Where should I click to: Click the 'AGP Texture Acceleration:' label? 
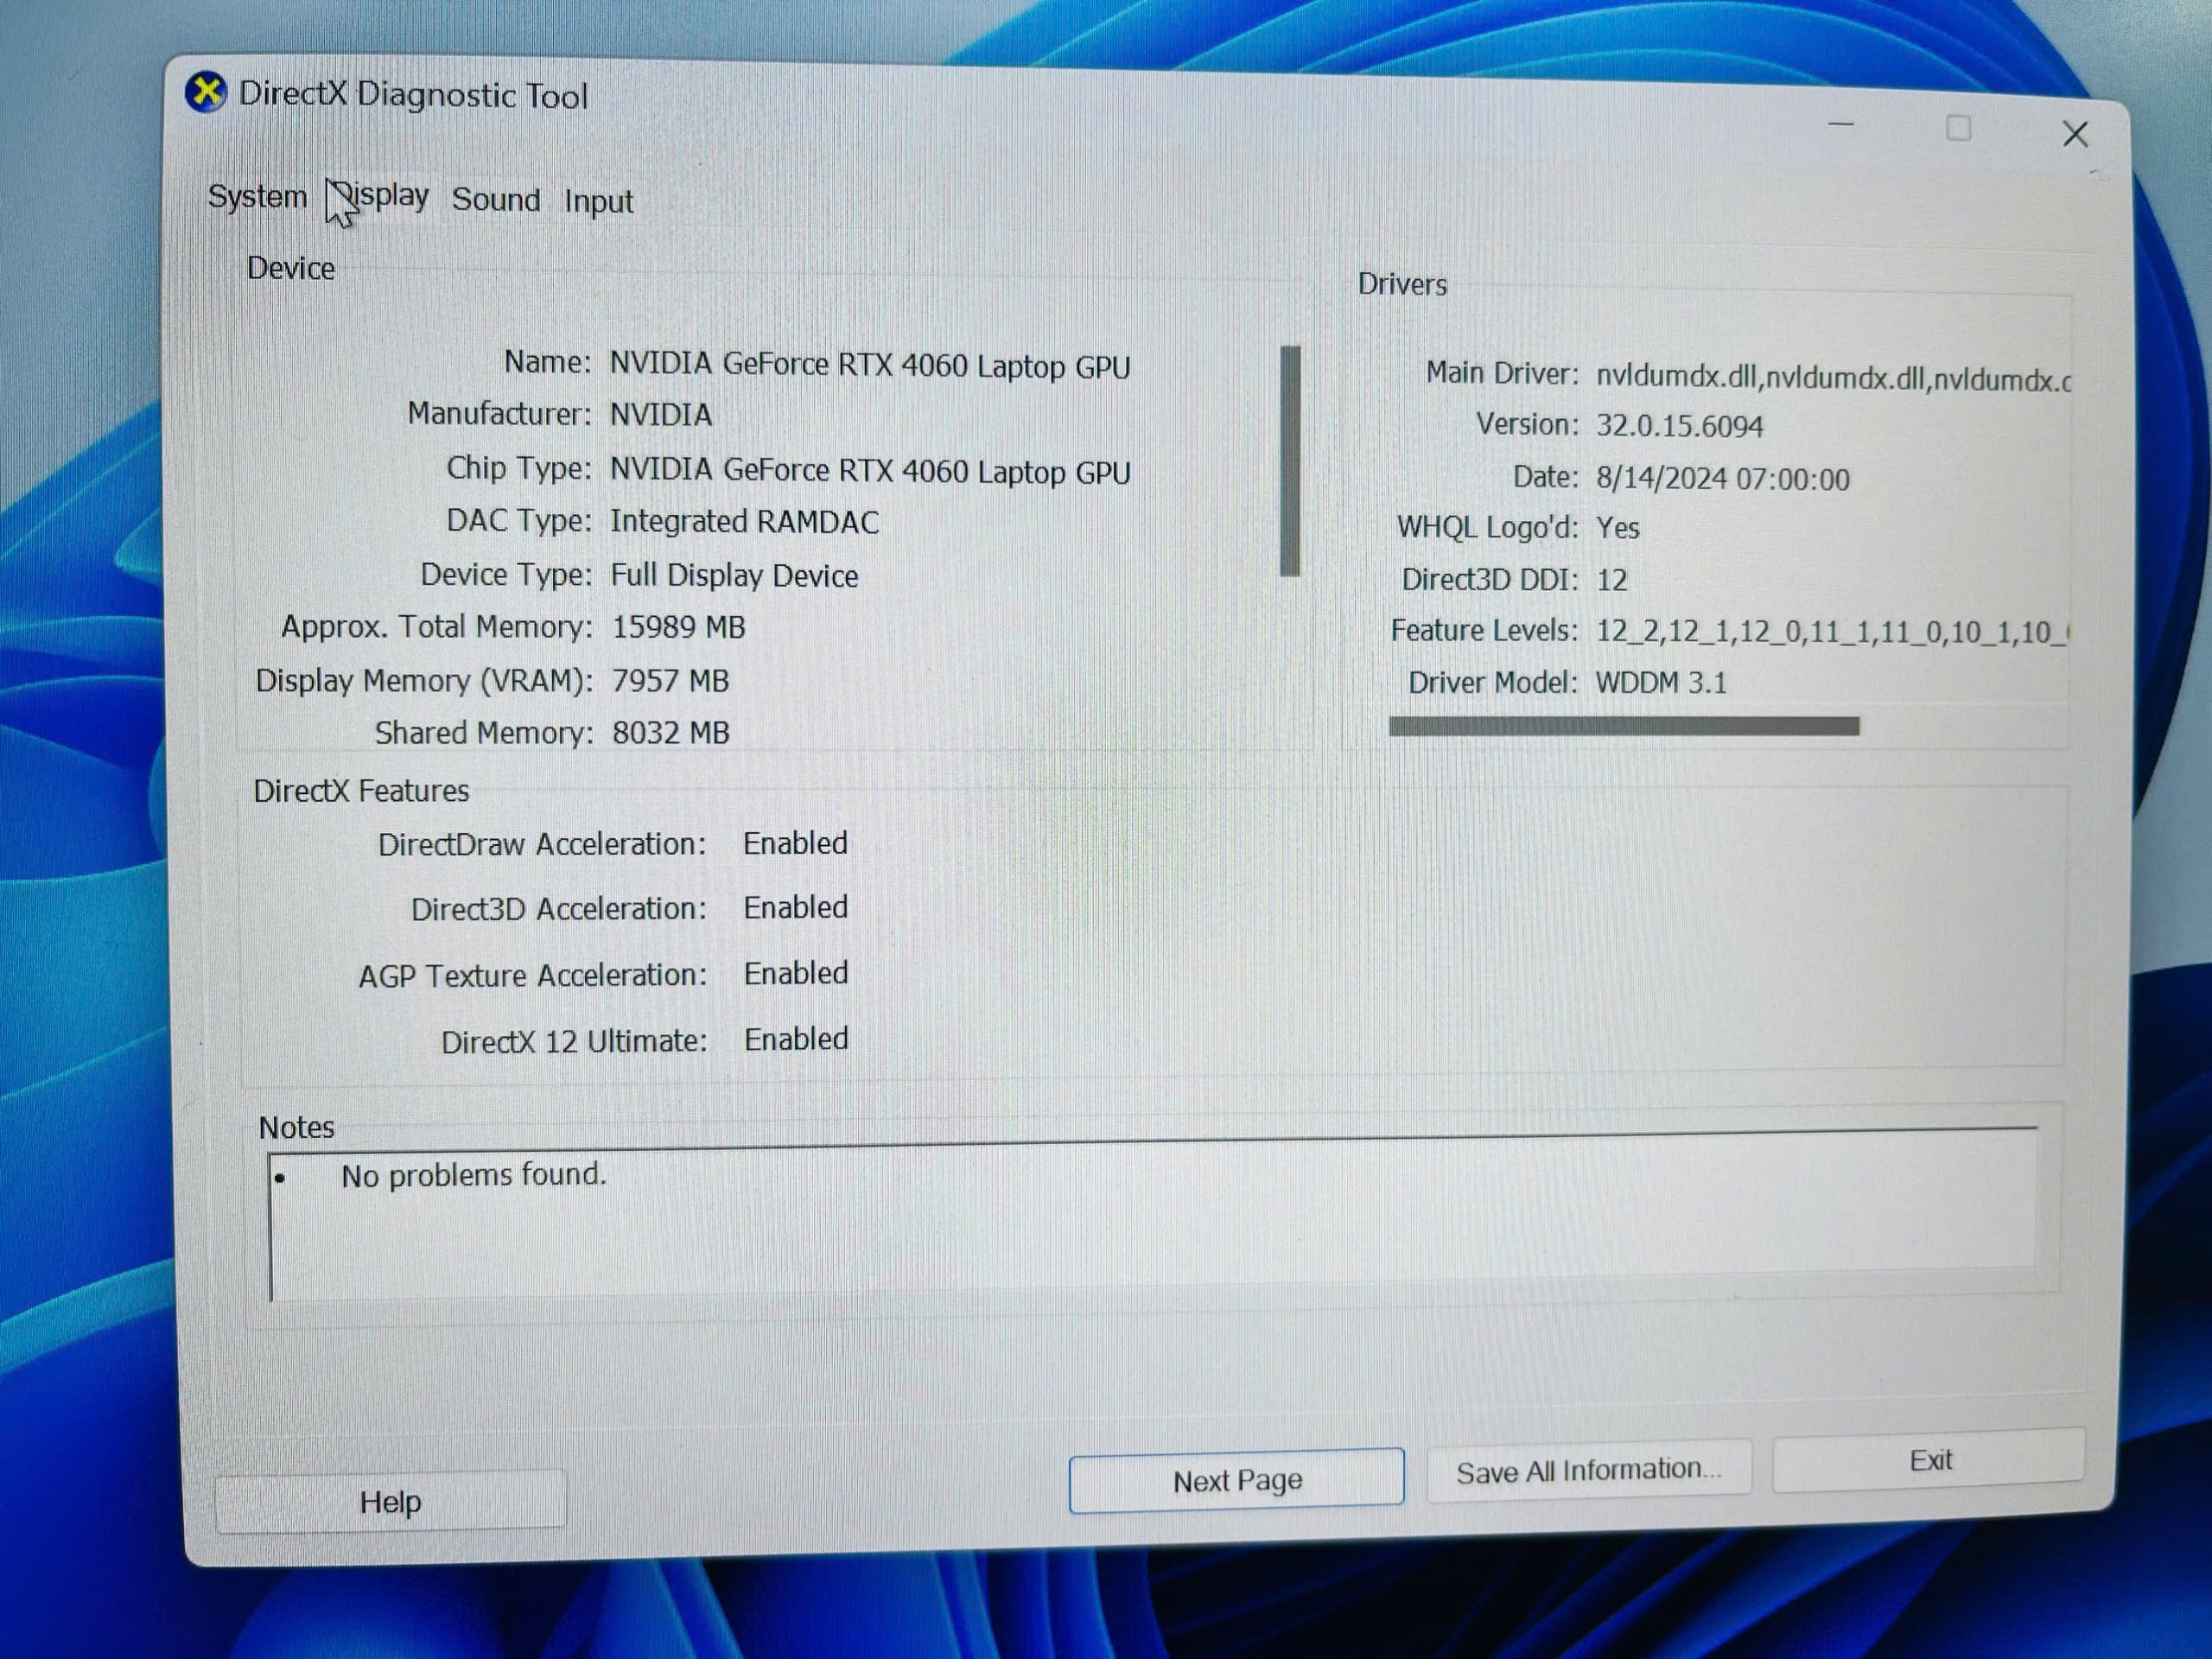[532, 975]
